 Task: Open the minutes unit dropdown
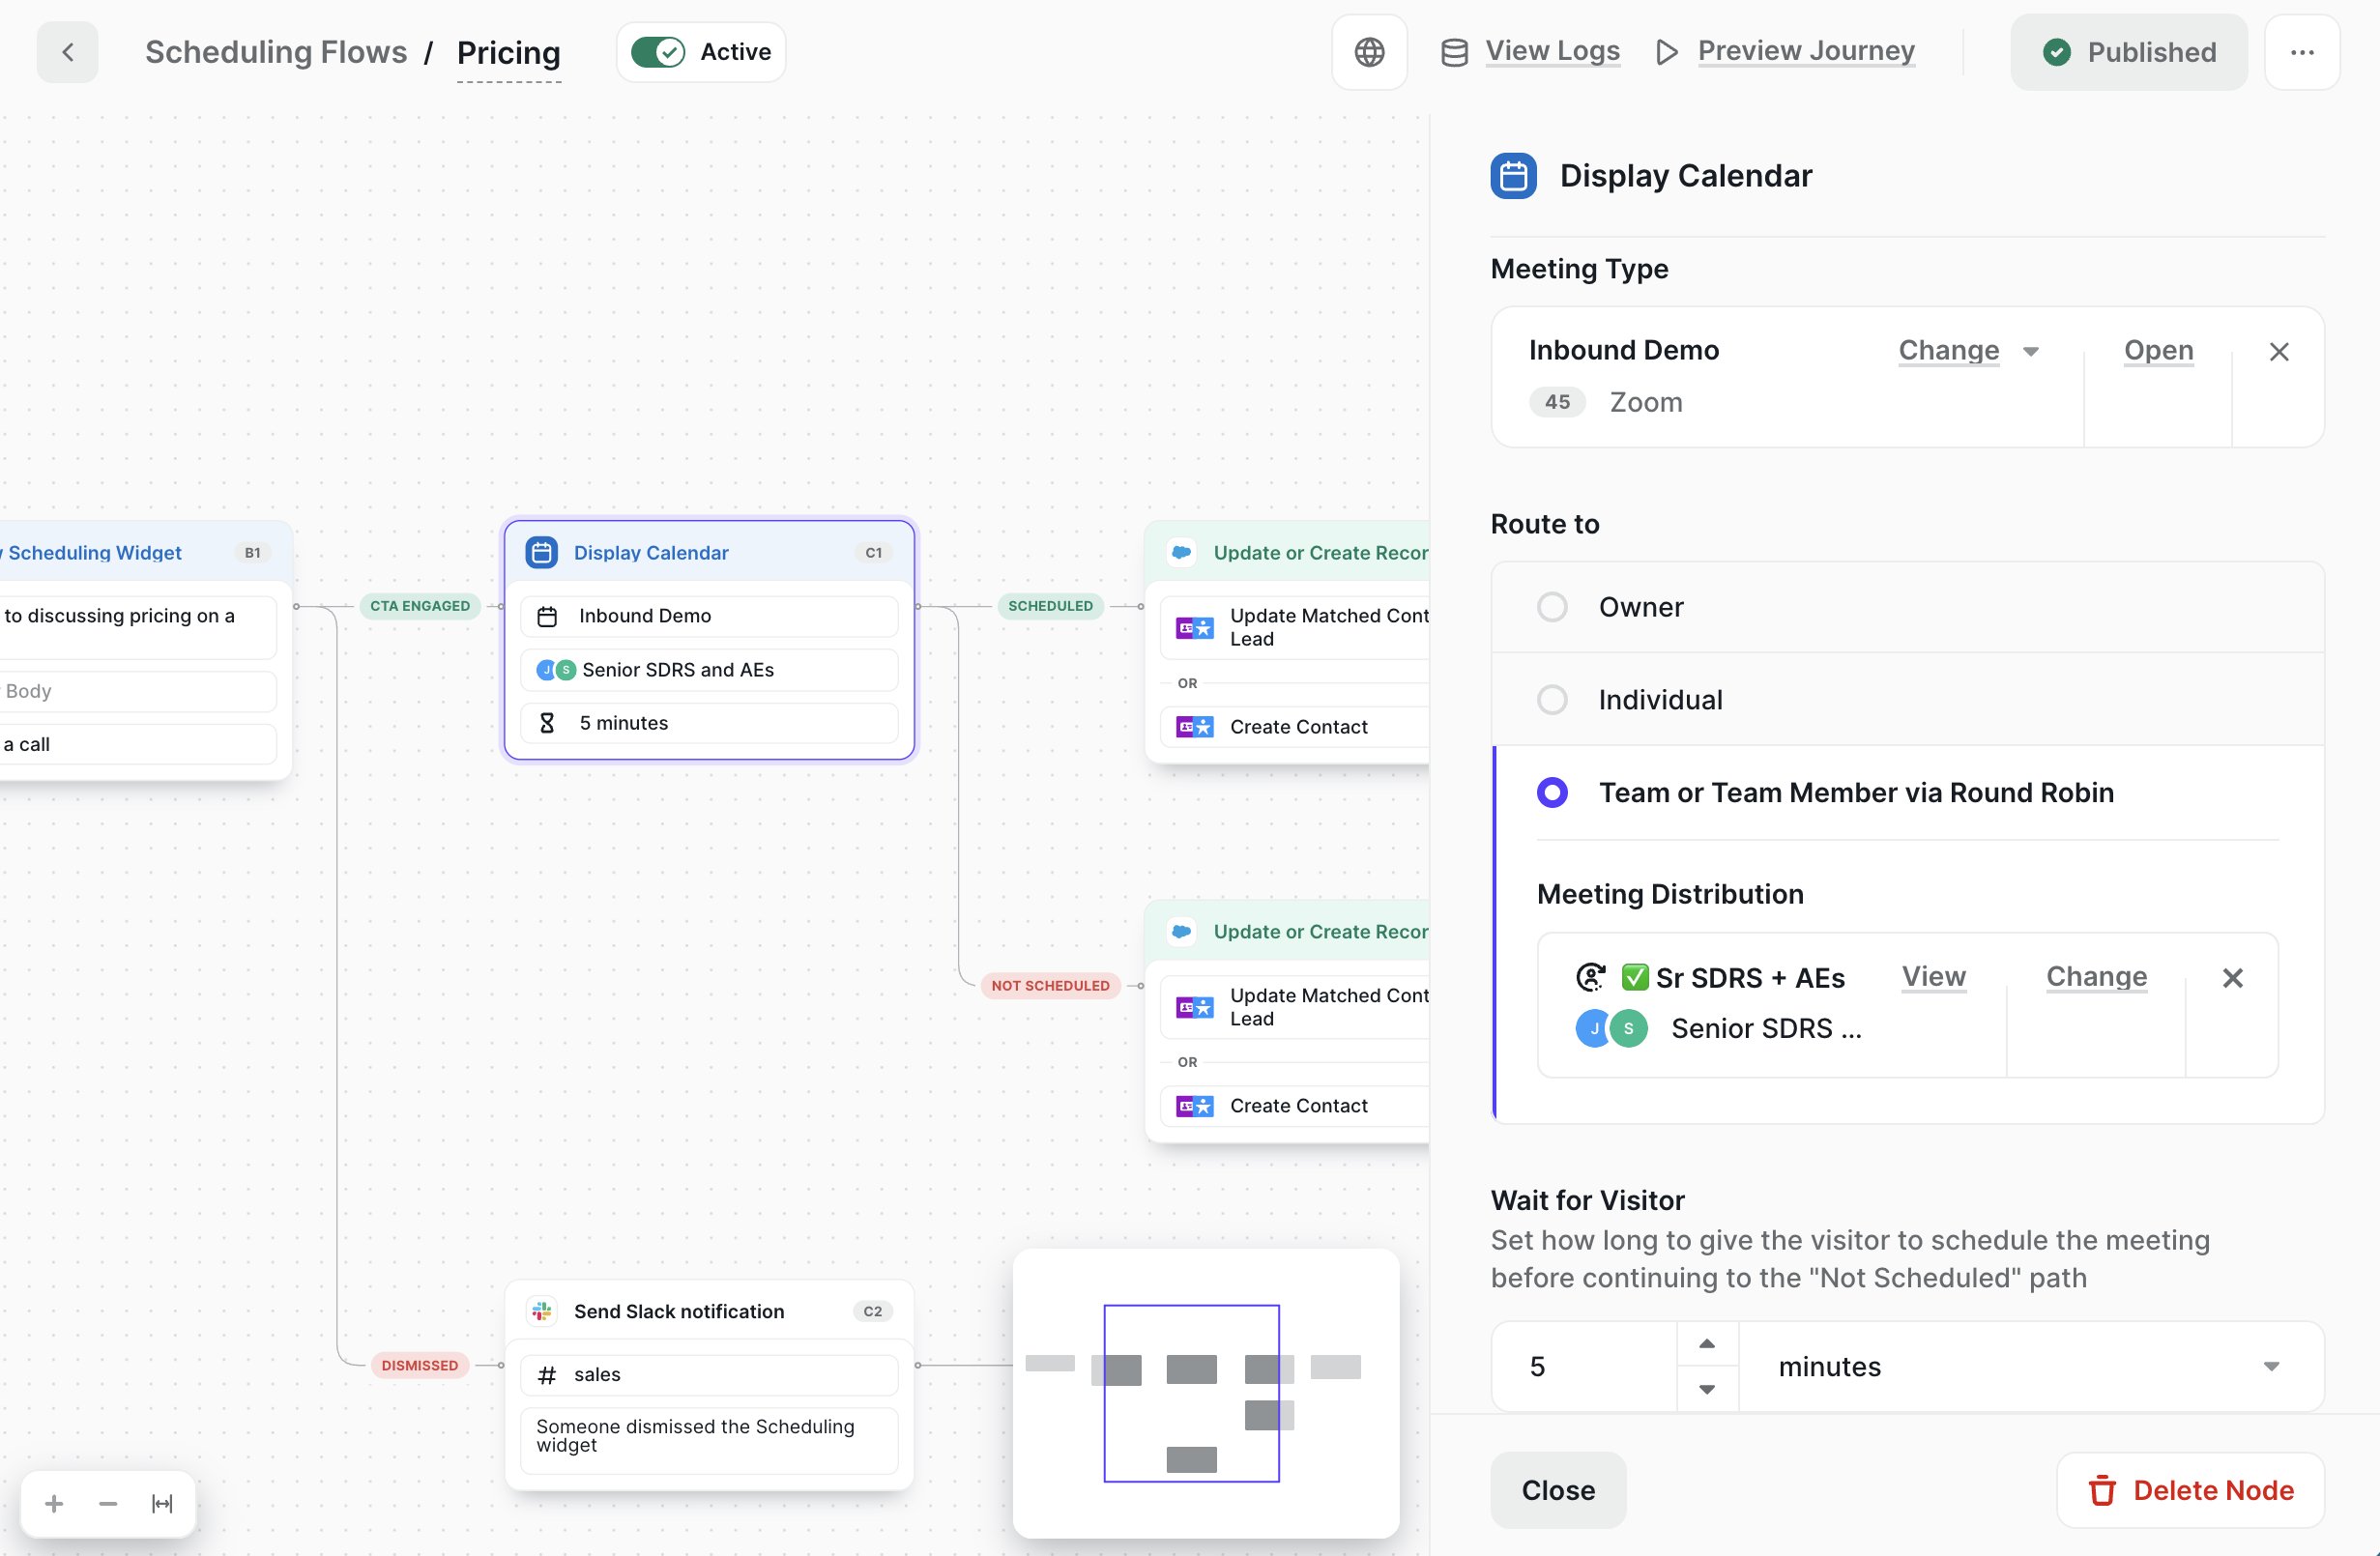(x=2030, y=1367)
